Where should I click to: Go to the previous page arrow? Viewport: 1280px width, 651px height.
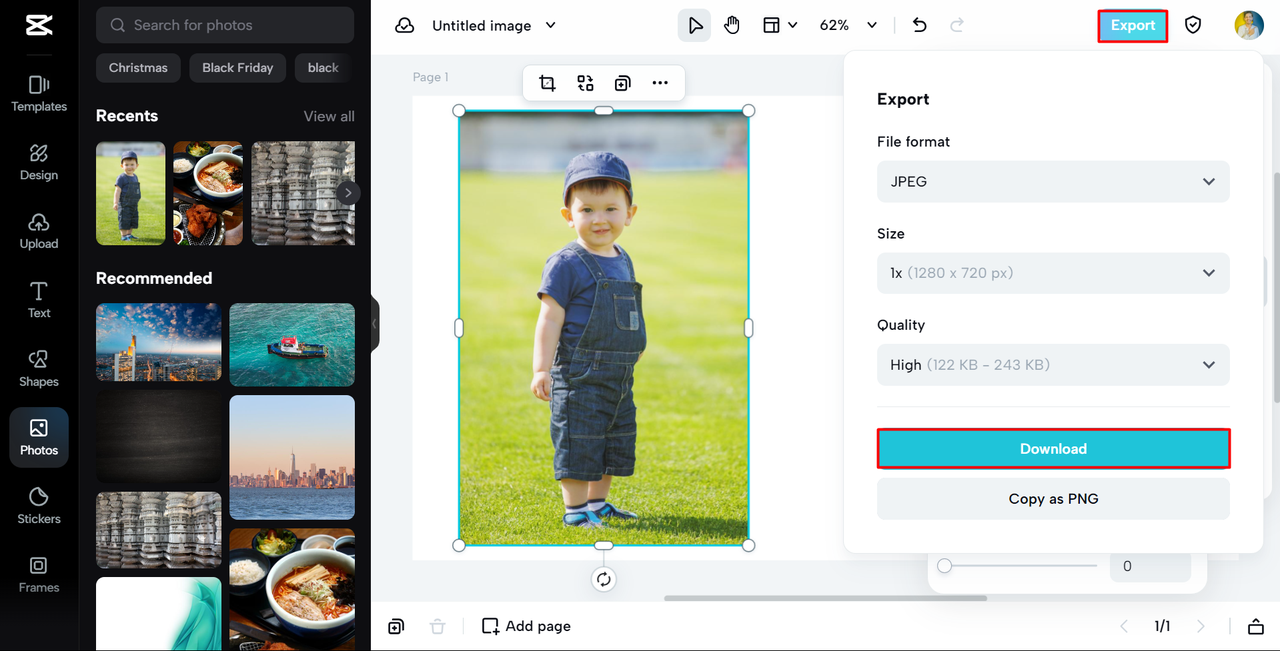[x=1123, y=626]
